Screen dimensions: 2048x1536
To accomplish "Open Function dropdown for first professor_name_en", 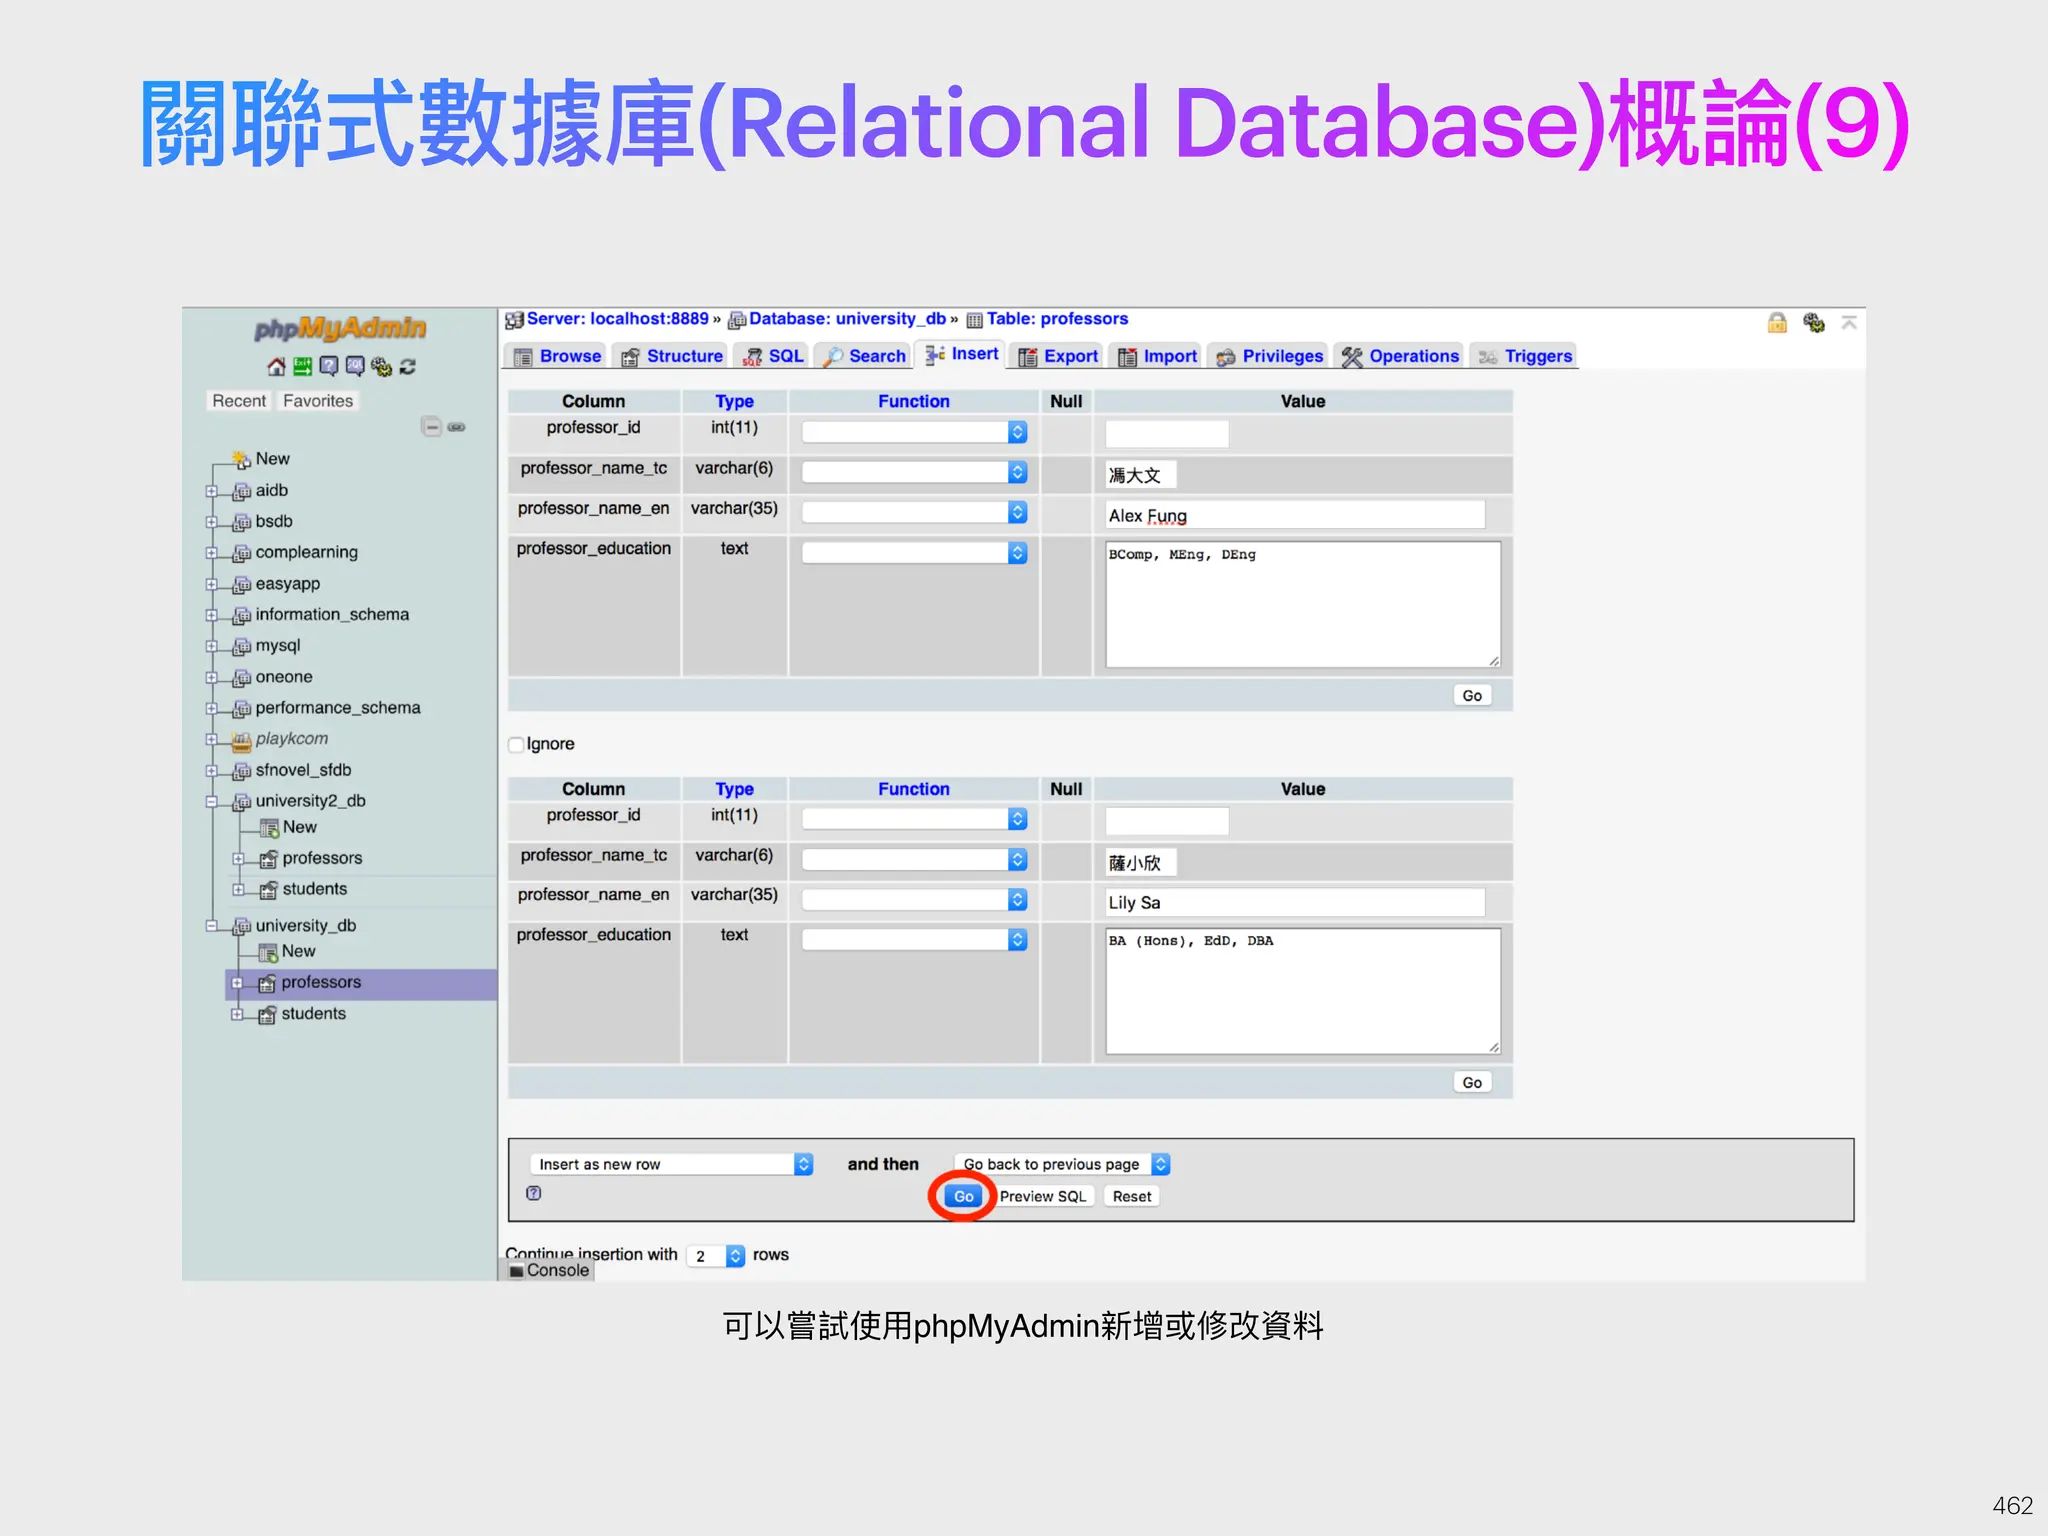I will tap(914, 512).
